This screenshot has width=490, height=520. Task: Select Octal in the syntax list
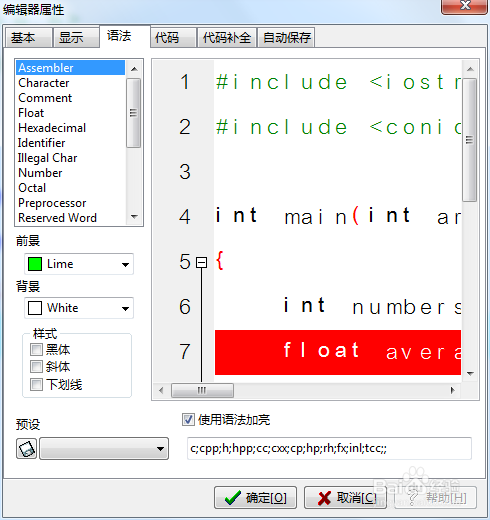(71, 188)
